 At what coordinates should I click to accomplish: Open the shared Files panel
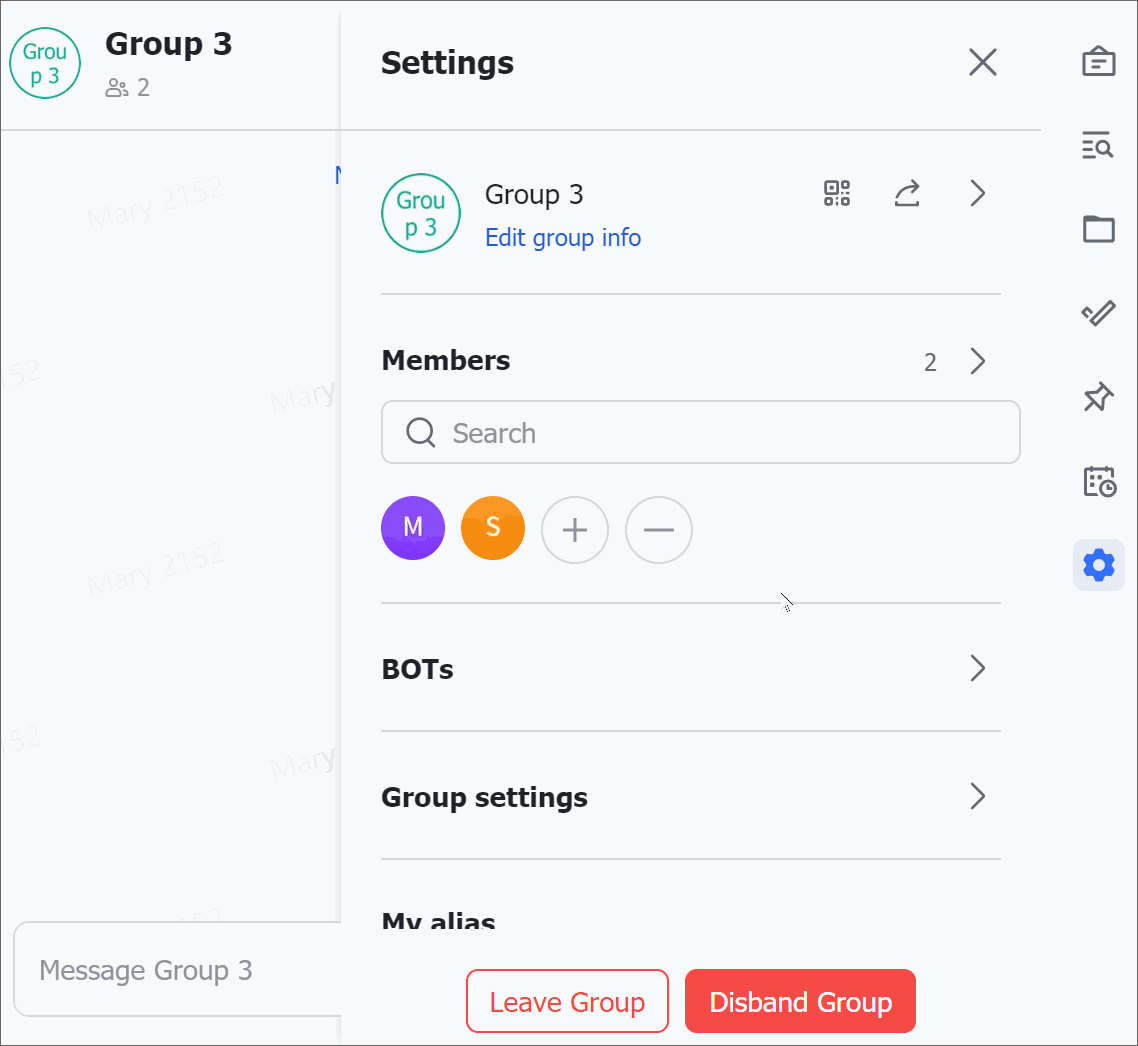coord(1098,229)
